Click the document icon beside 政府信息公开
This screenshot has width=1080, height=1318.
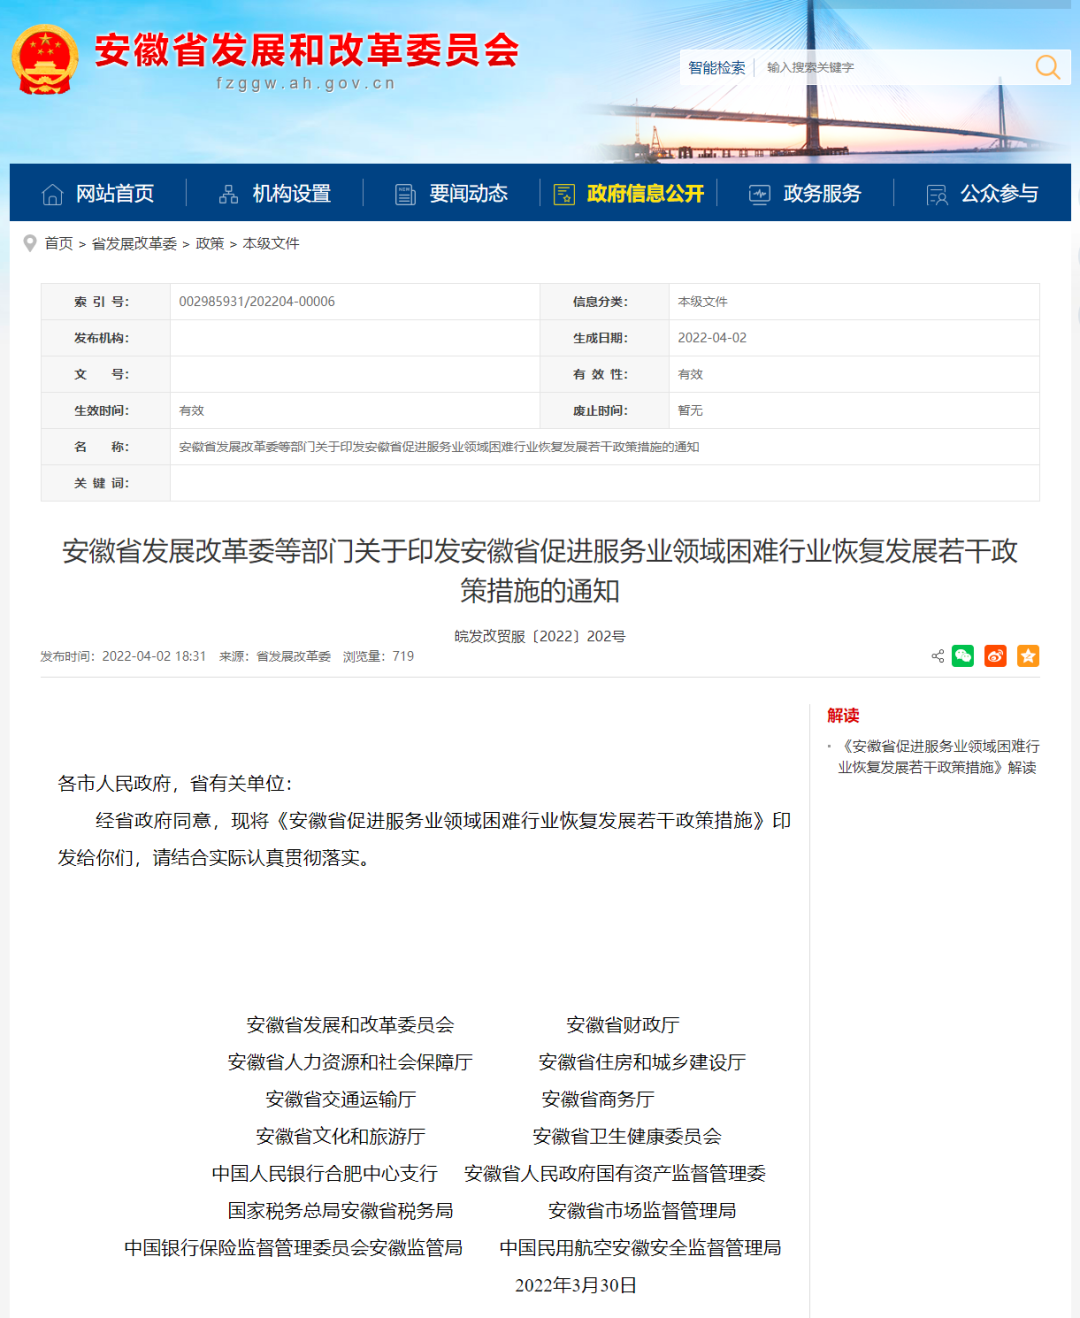click(x=565, y=193)
